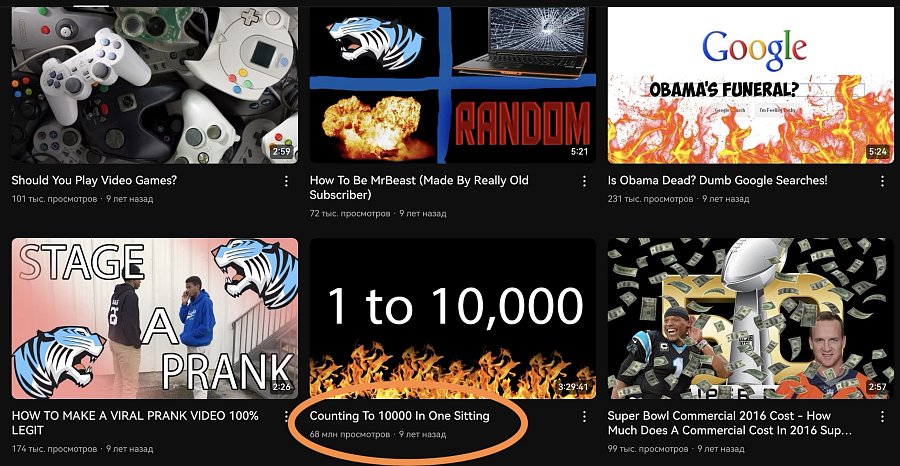Screen dimensions: 900x466
Task: Click title Is Obama Dead? Dumb Google Searches
Action: pos(717,180)
